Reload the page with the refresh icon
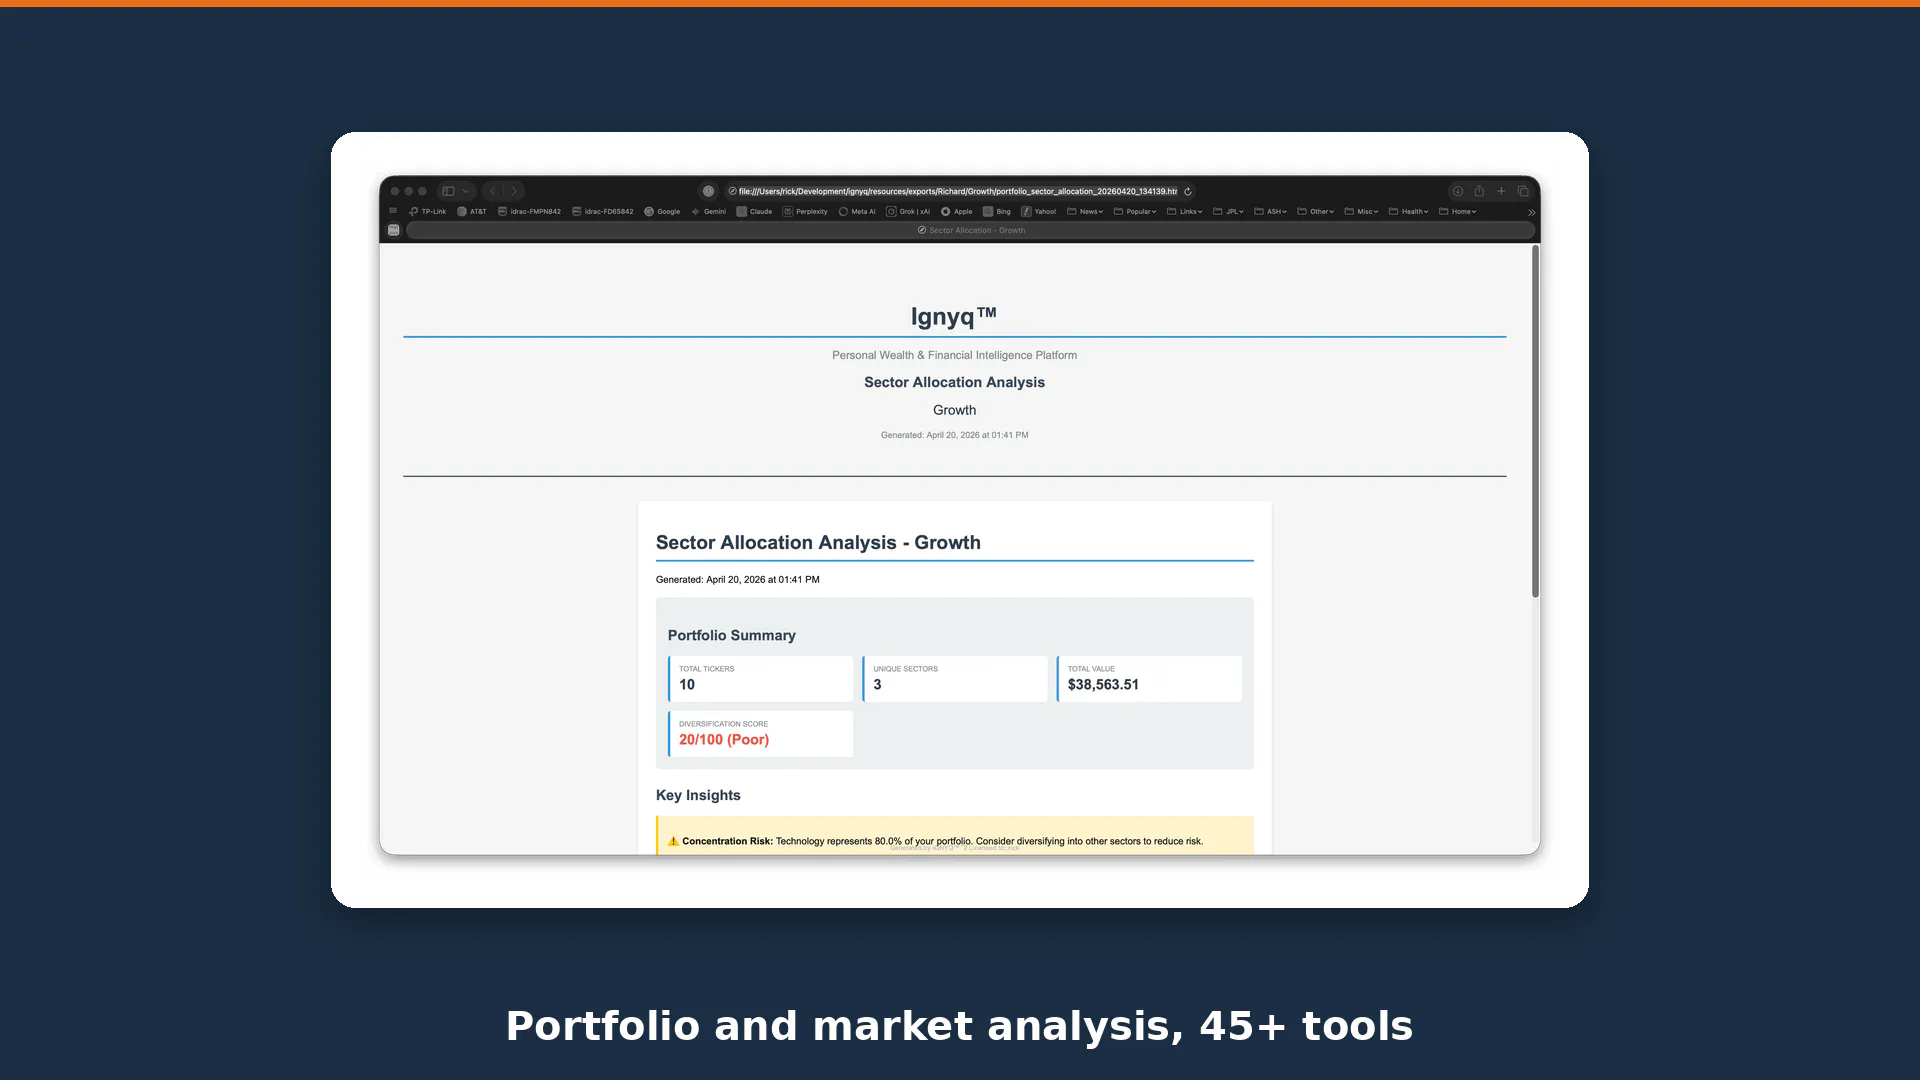 1188,191
